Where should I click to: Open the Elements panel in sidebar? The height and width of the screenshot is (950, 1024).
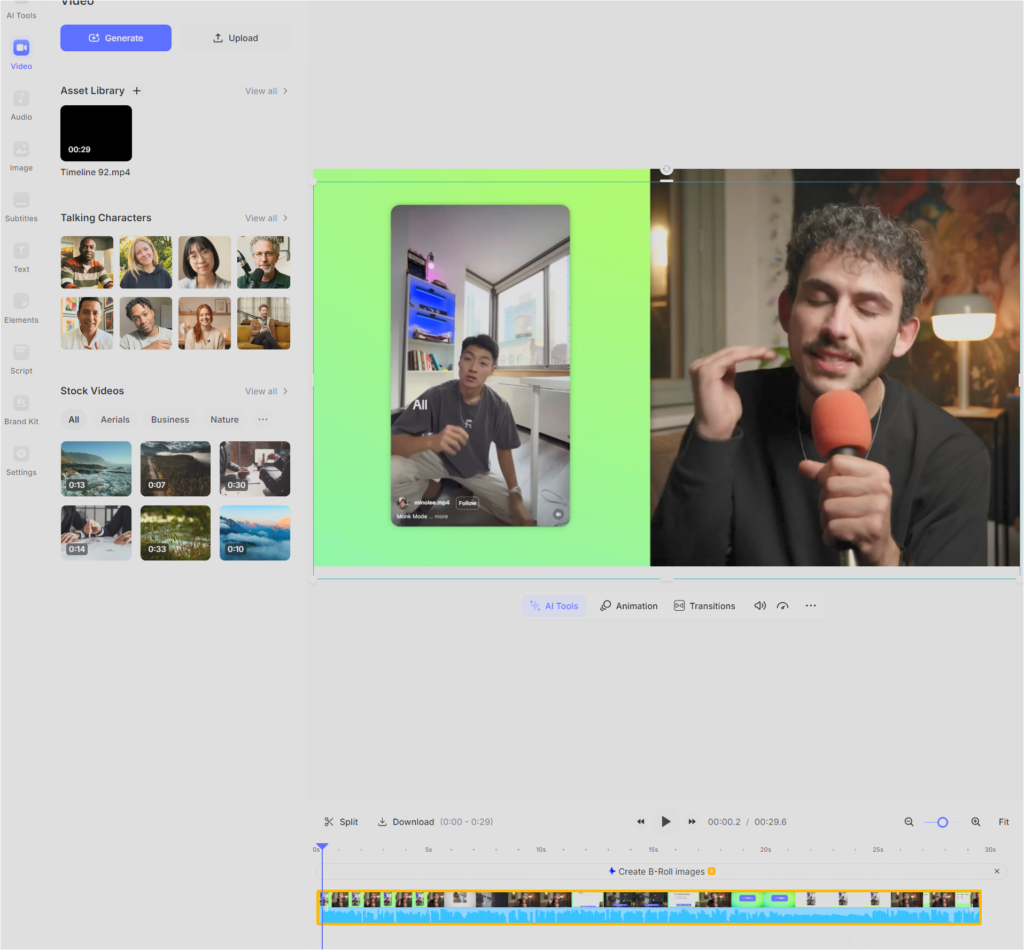click(21, 308)
